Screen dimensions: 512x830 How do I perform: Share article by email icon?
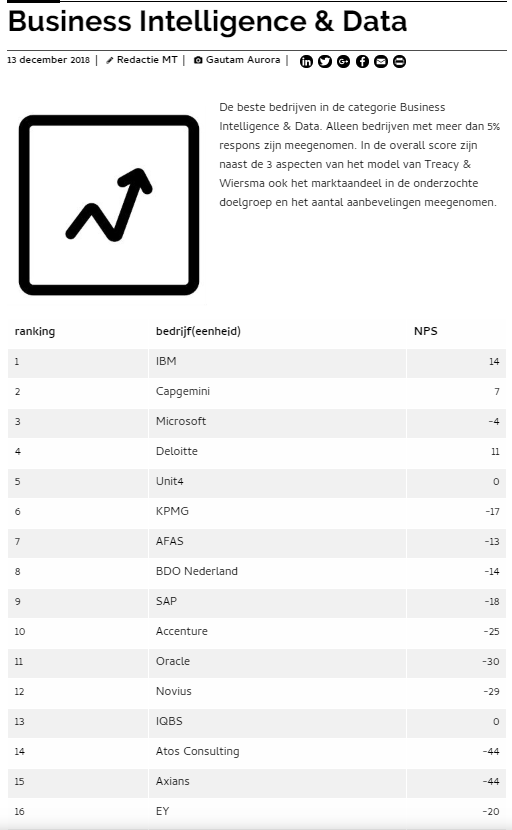pyautogui.click(x=381, y=61)
